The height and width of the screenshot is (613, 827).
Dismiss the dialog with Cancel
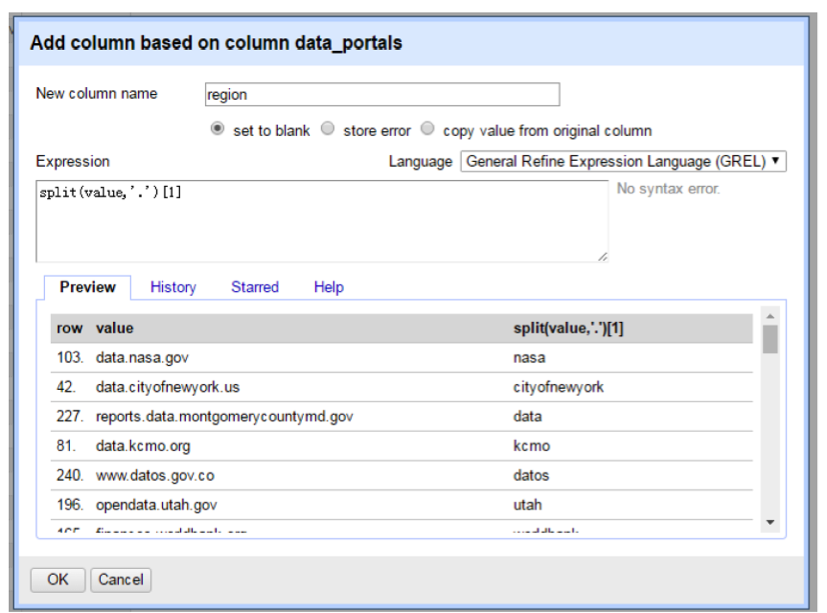[x=121, y=580]
